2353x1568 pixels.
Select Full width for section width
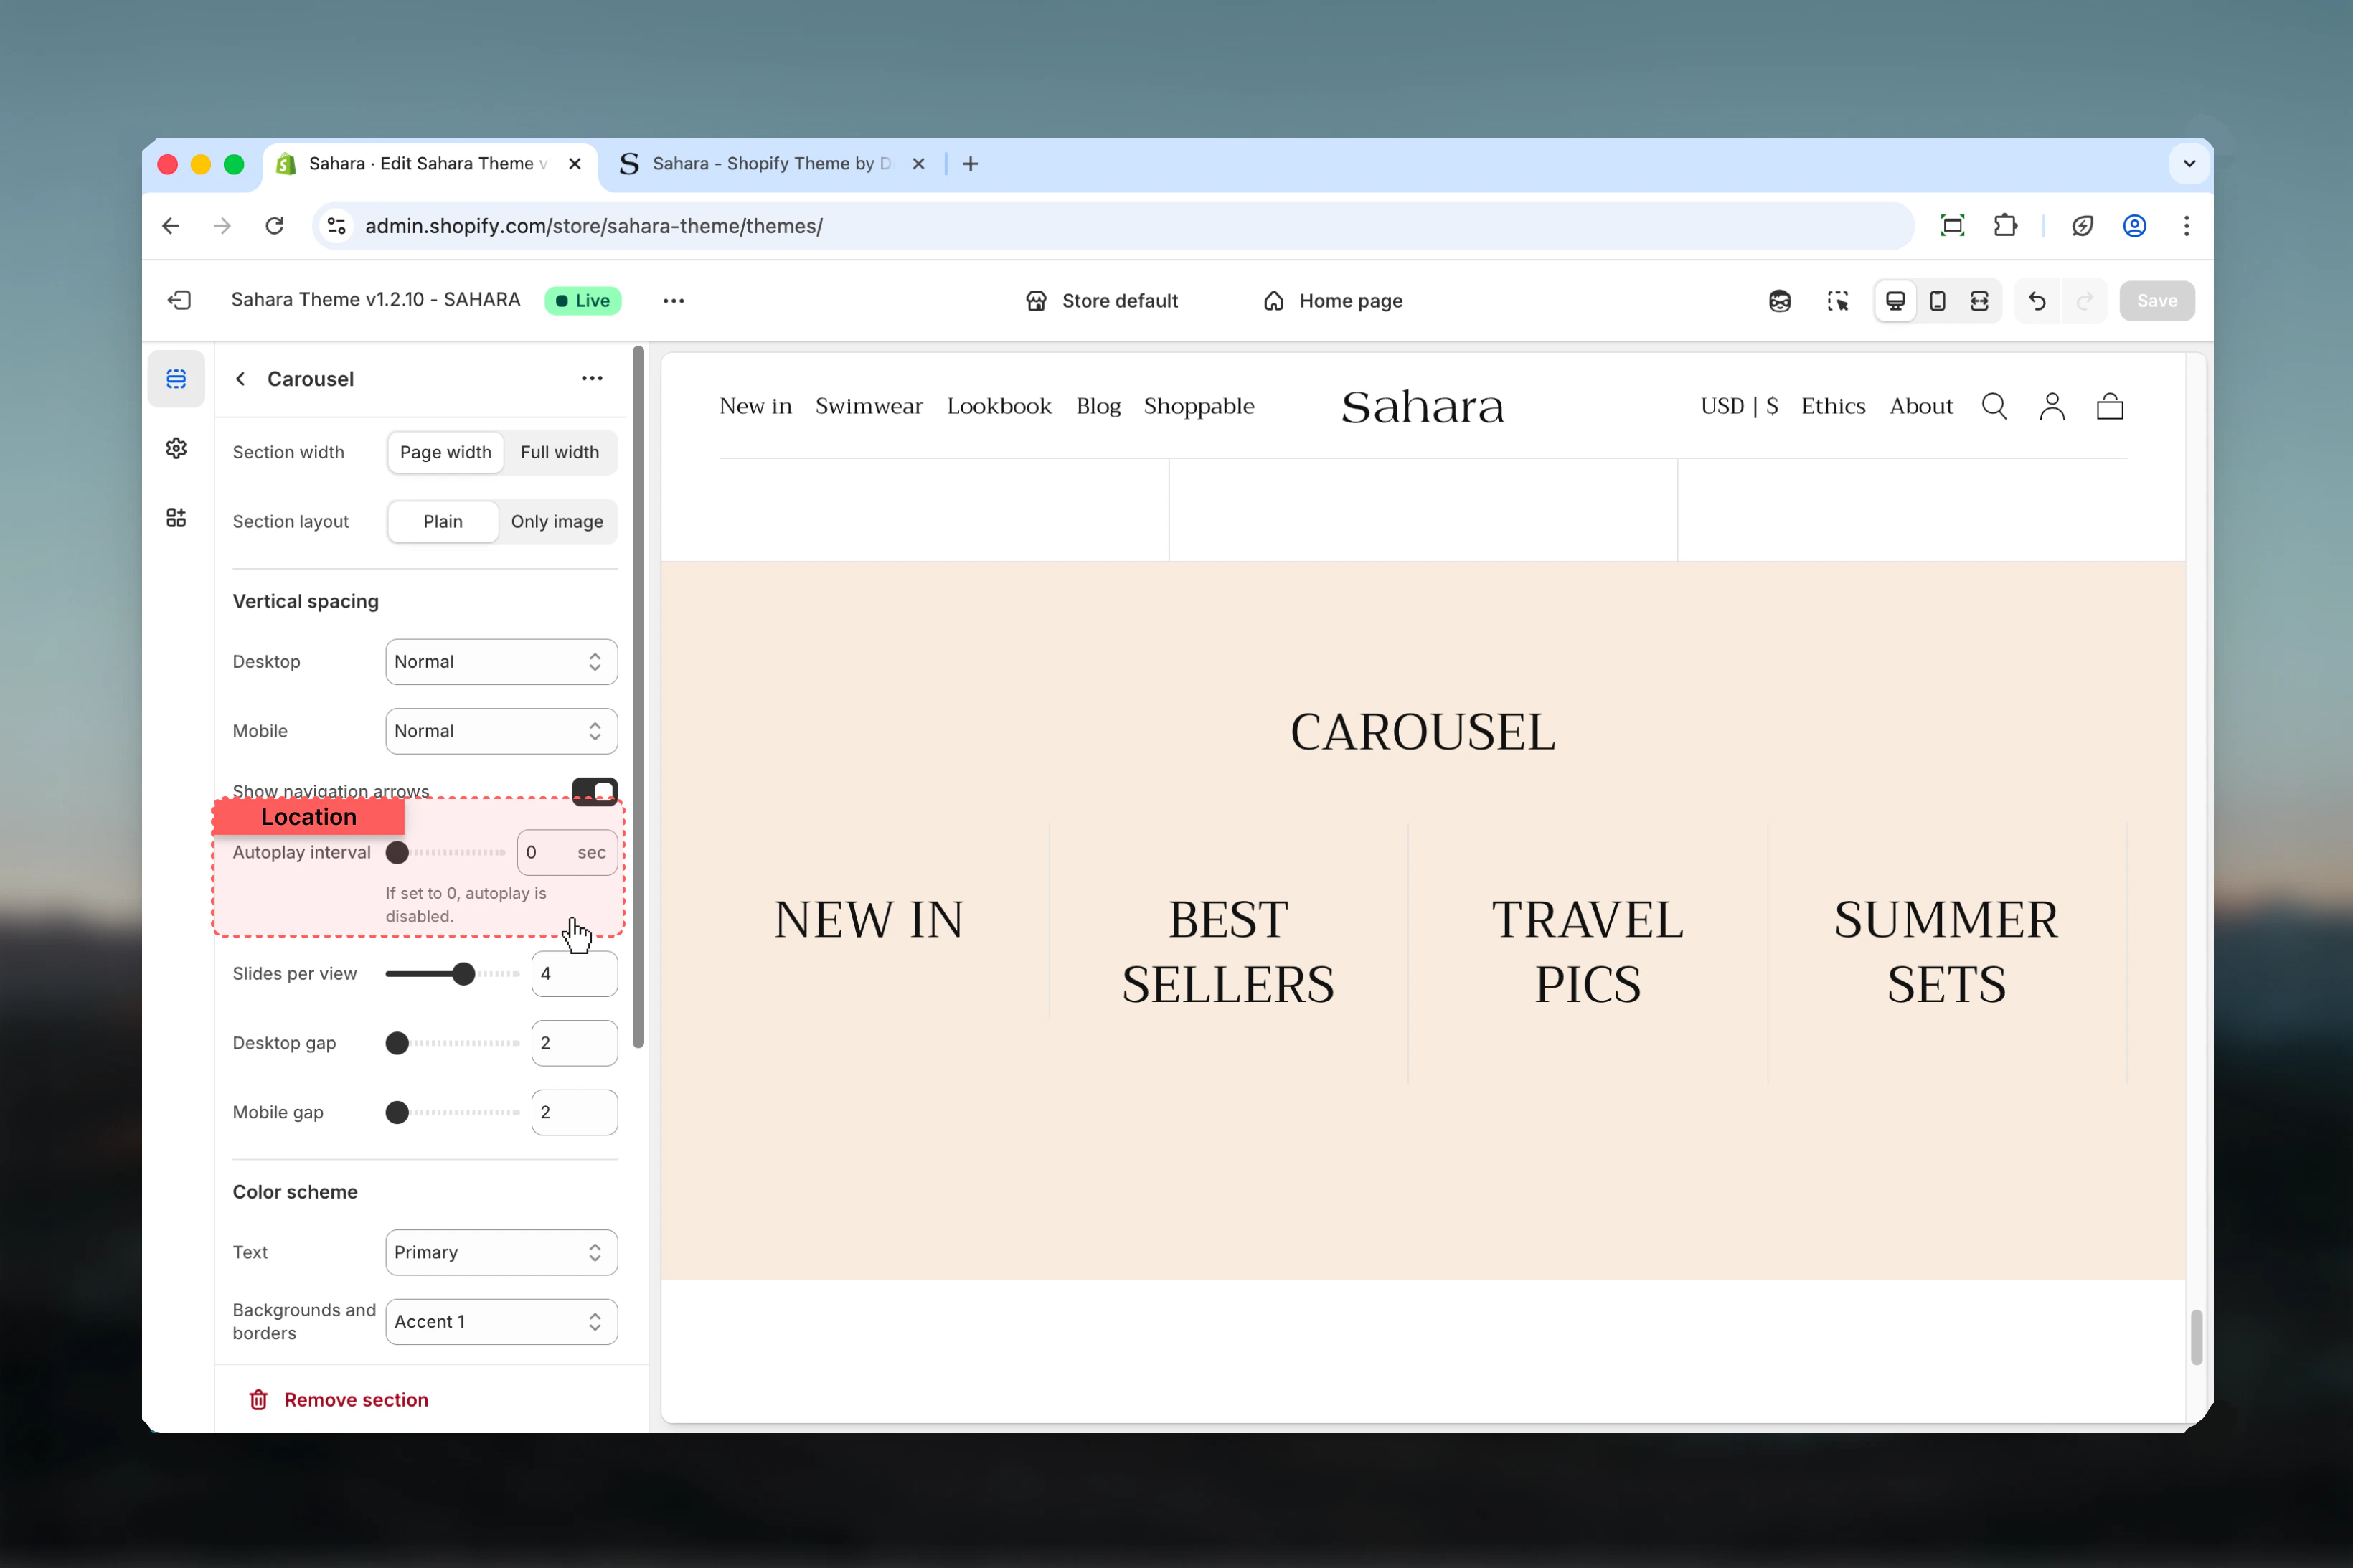559,452
